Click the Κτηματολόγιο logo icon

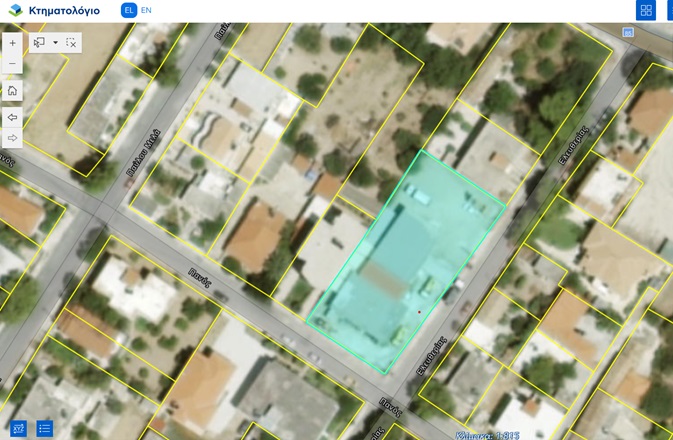point(15,11)
